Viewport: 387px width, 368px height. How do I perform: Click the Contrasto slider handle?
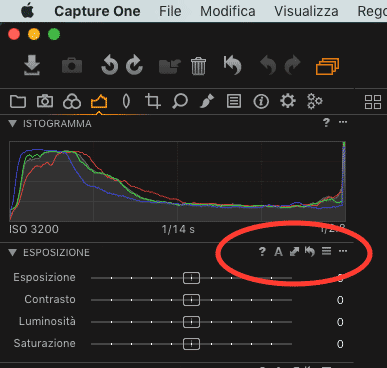[x=191, y=300]
